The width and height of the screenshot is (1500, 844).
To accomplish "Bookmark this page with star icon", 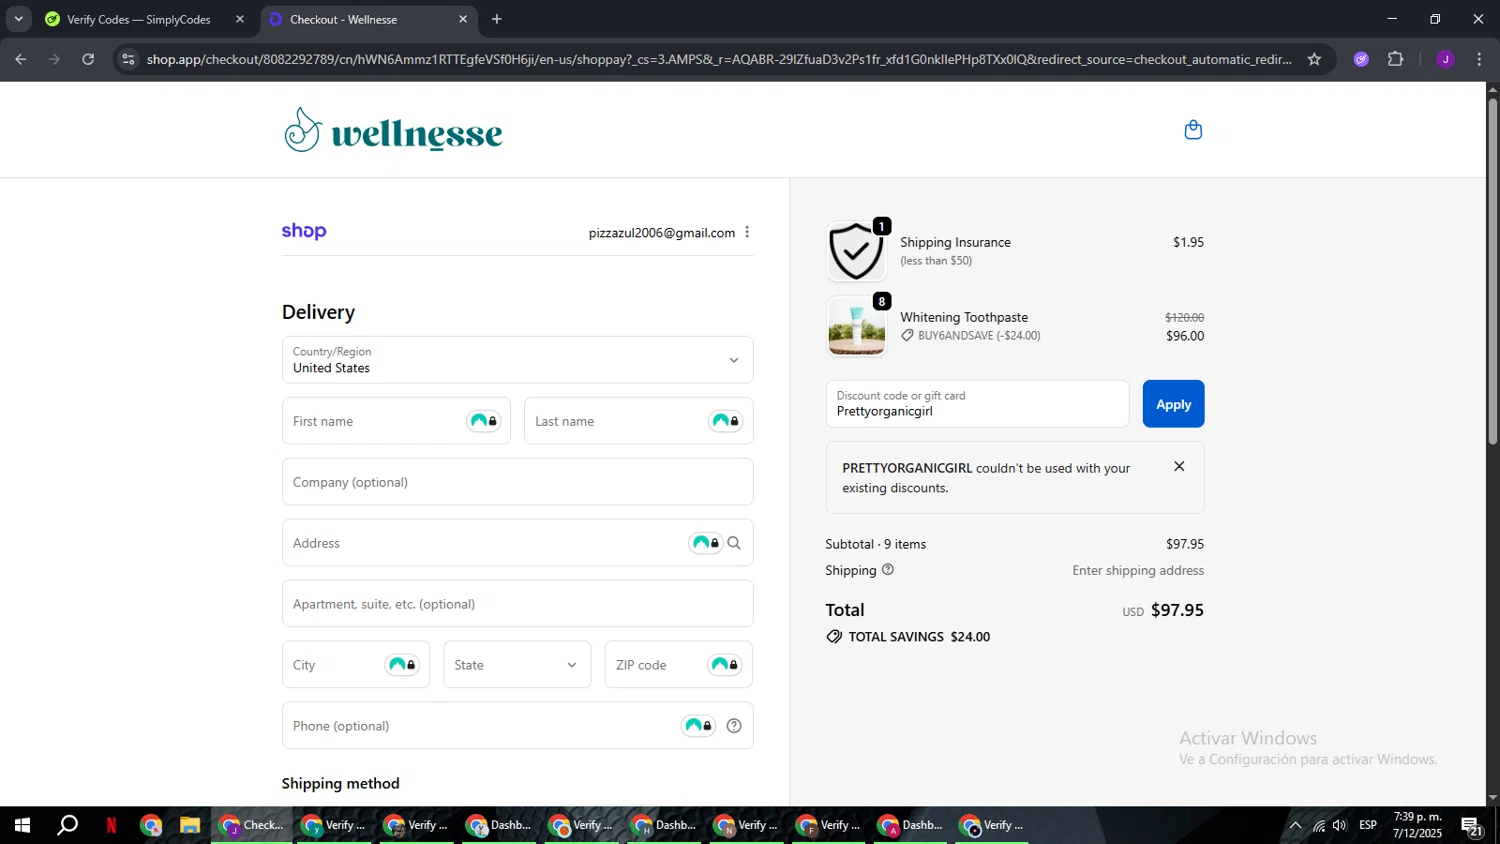I will (1314, 59).
